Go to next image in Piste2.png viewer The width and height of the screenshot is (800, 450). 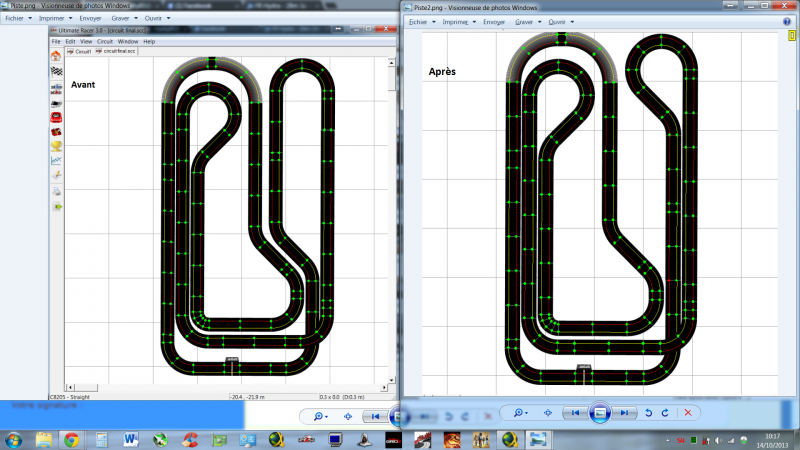coord(624,412)
